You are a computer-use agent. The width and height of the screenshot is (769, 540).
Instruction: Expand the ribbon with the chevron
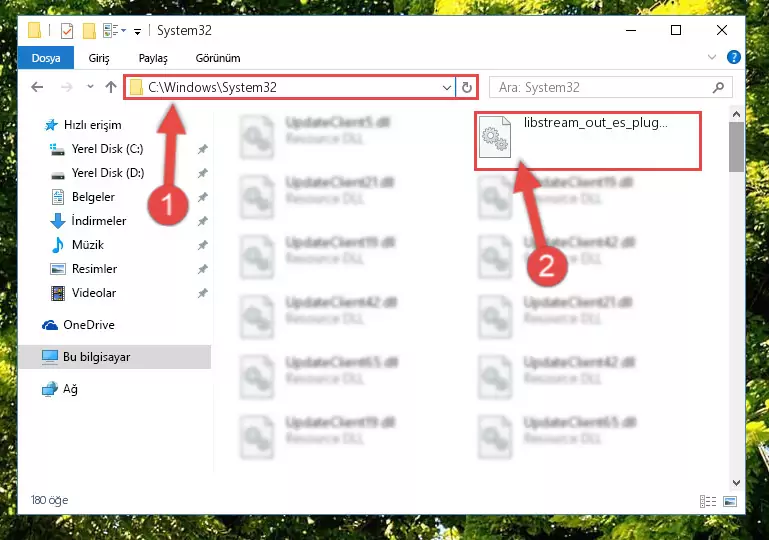click(x=712, y=57)
